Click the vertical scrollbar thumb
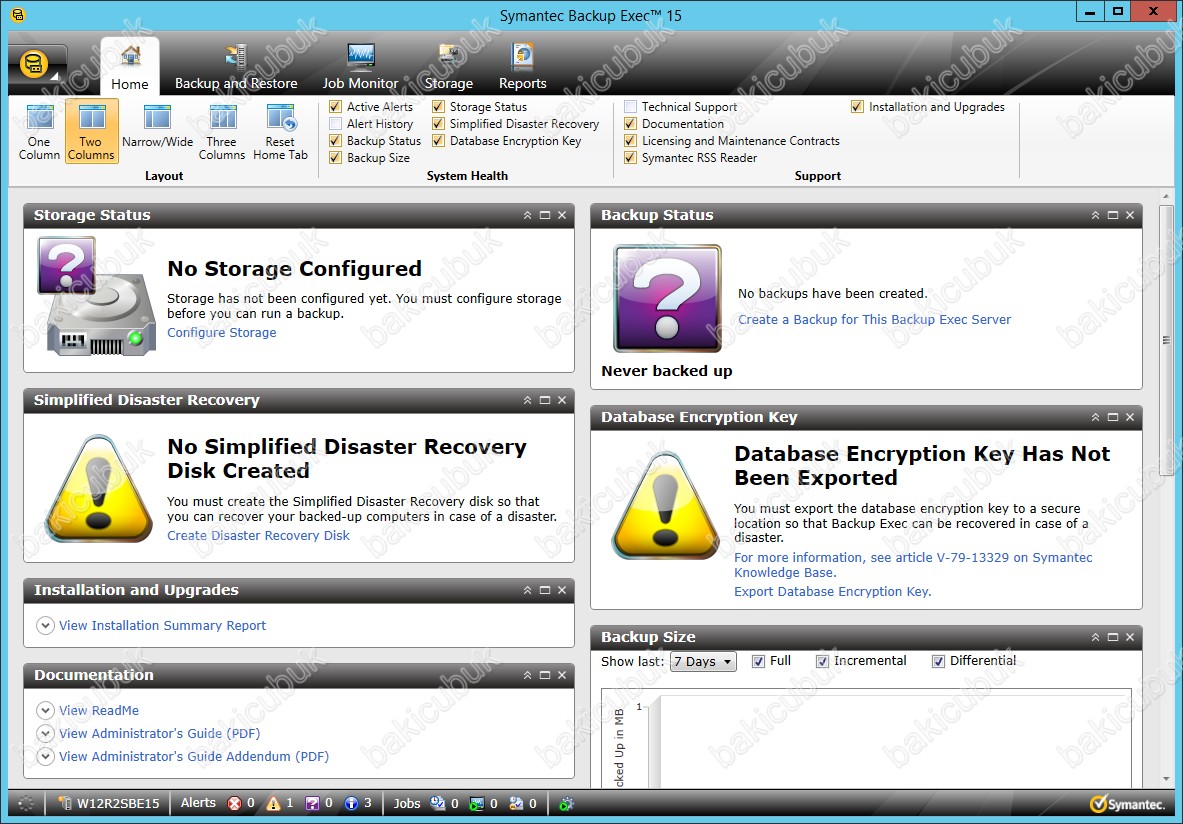This screenshot has height=824, width=1183. click(x=1166, y=340)
